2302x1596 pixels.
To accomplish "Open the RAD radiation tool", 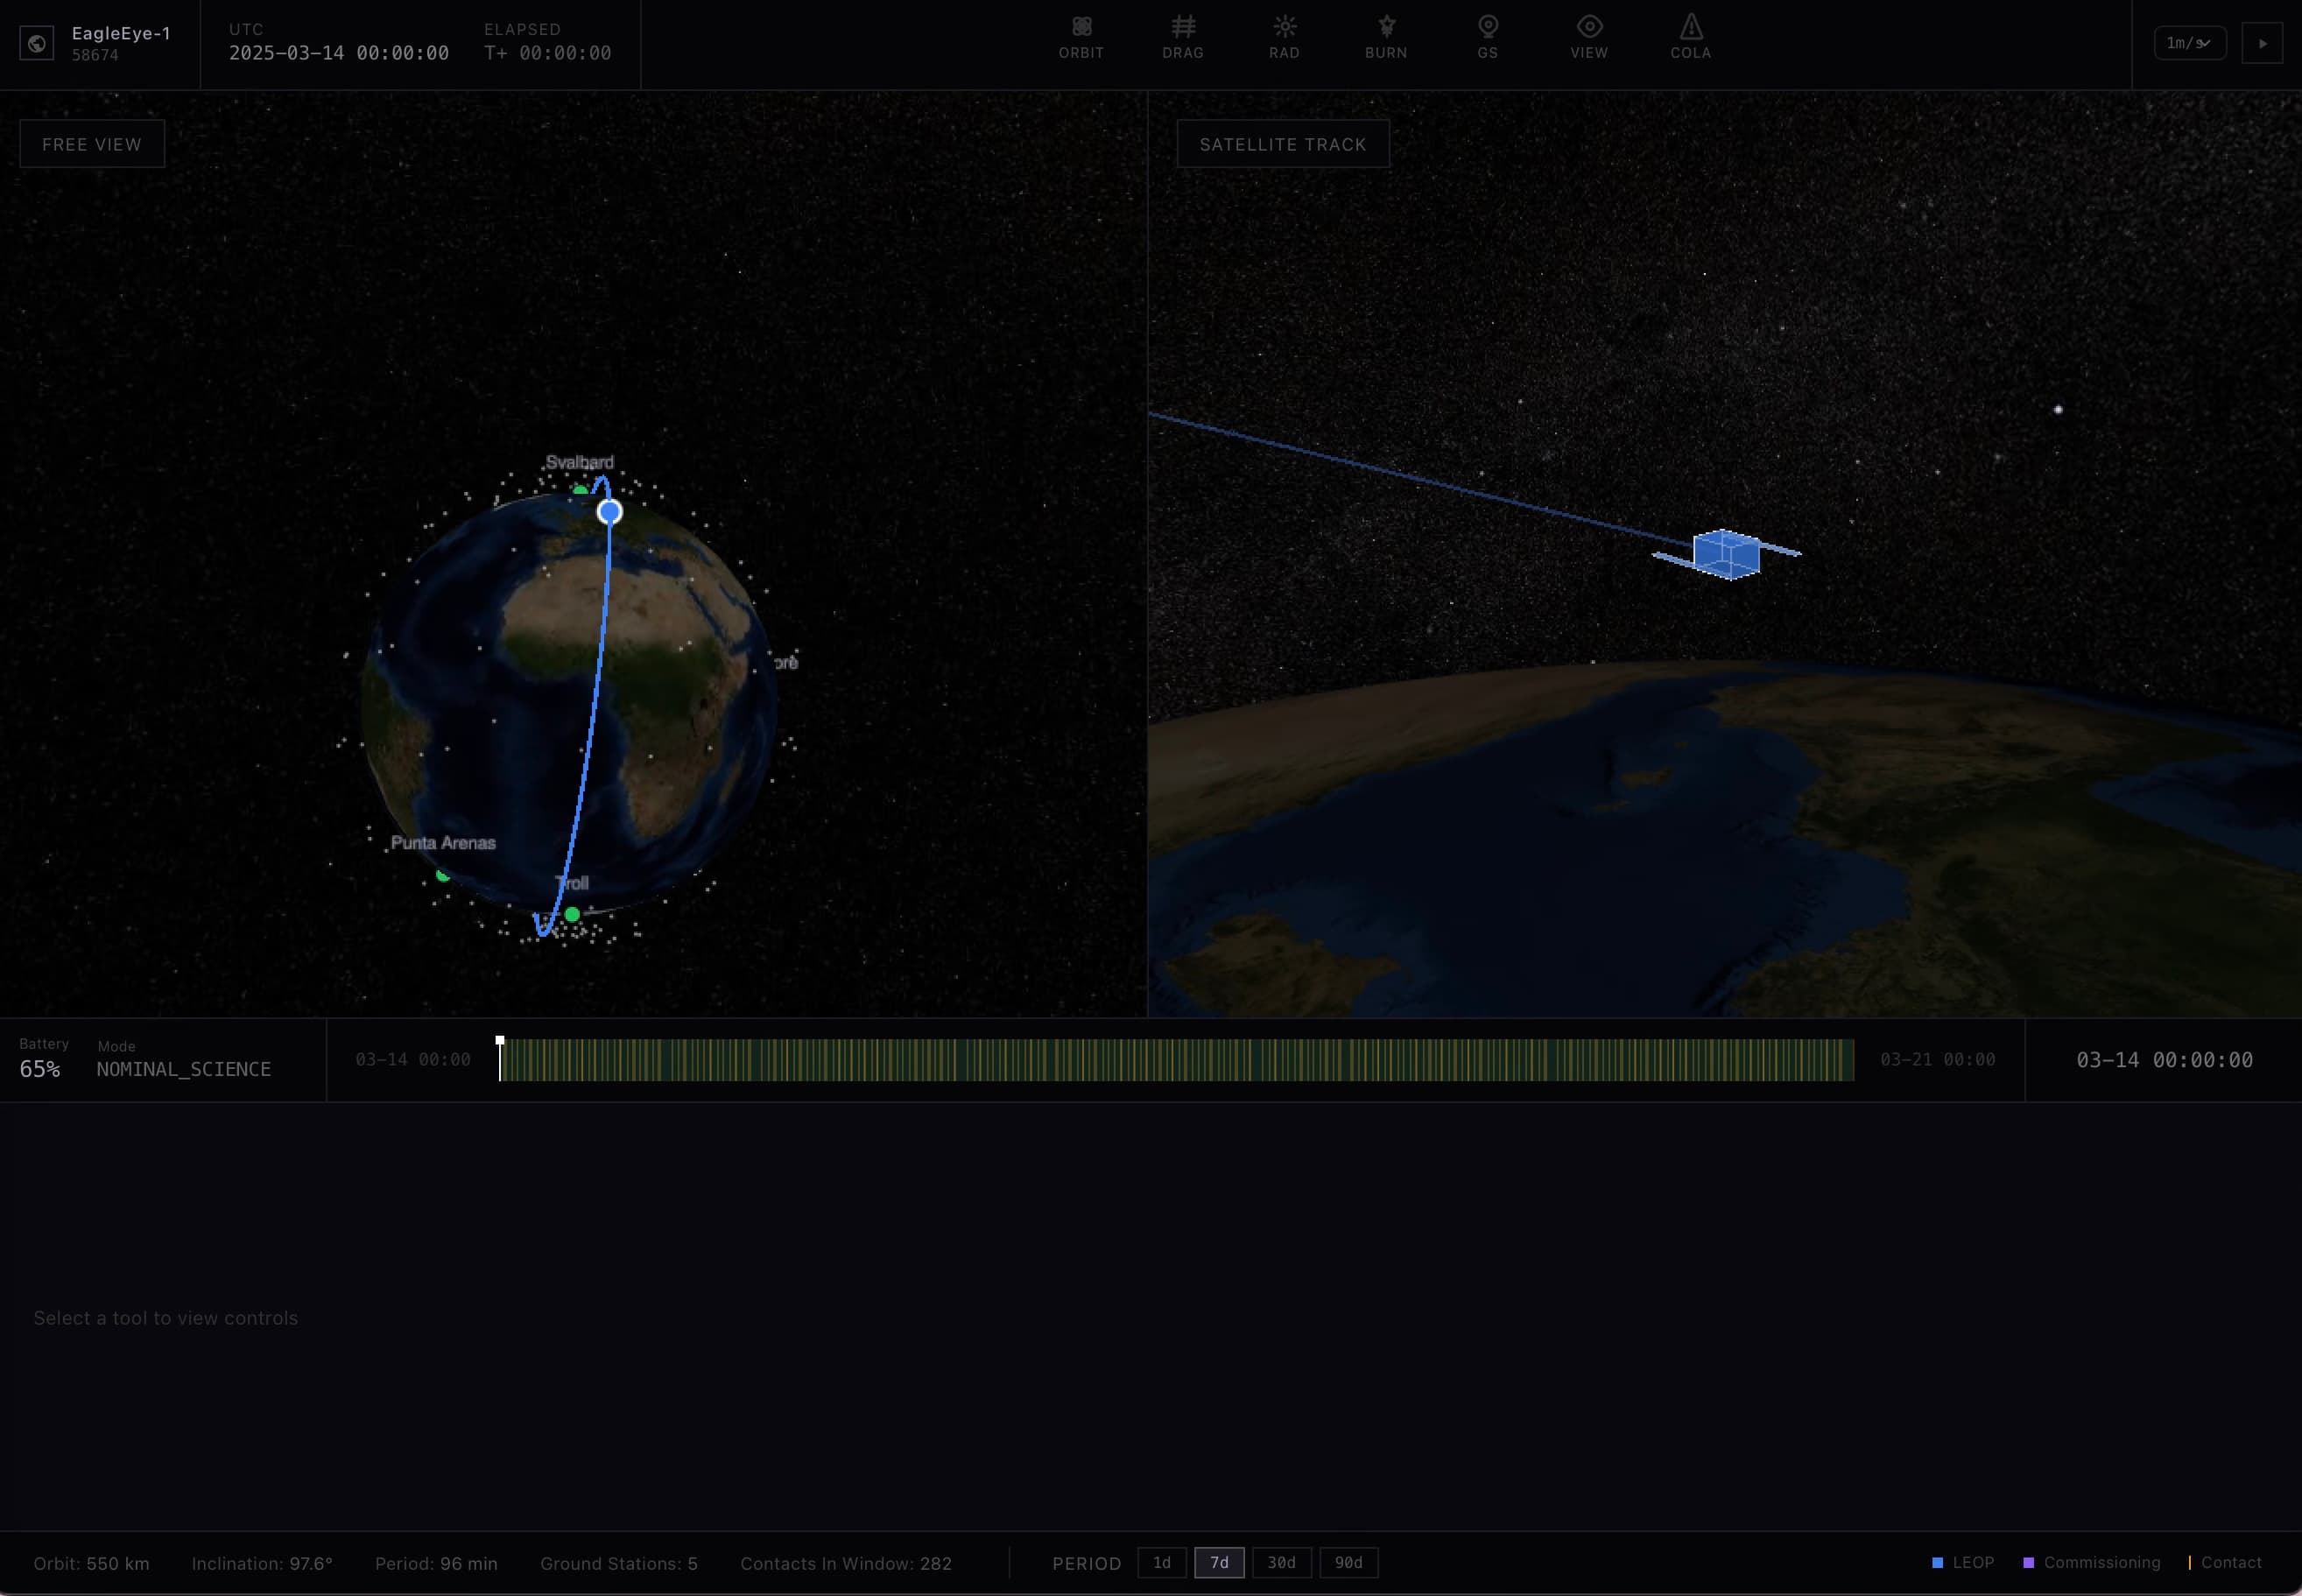I will coord(1284,38).
